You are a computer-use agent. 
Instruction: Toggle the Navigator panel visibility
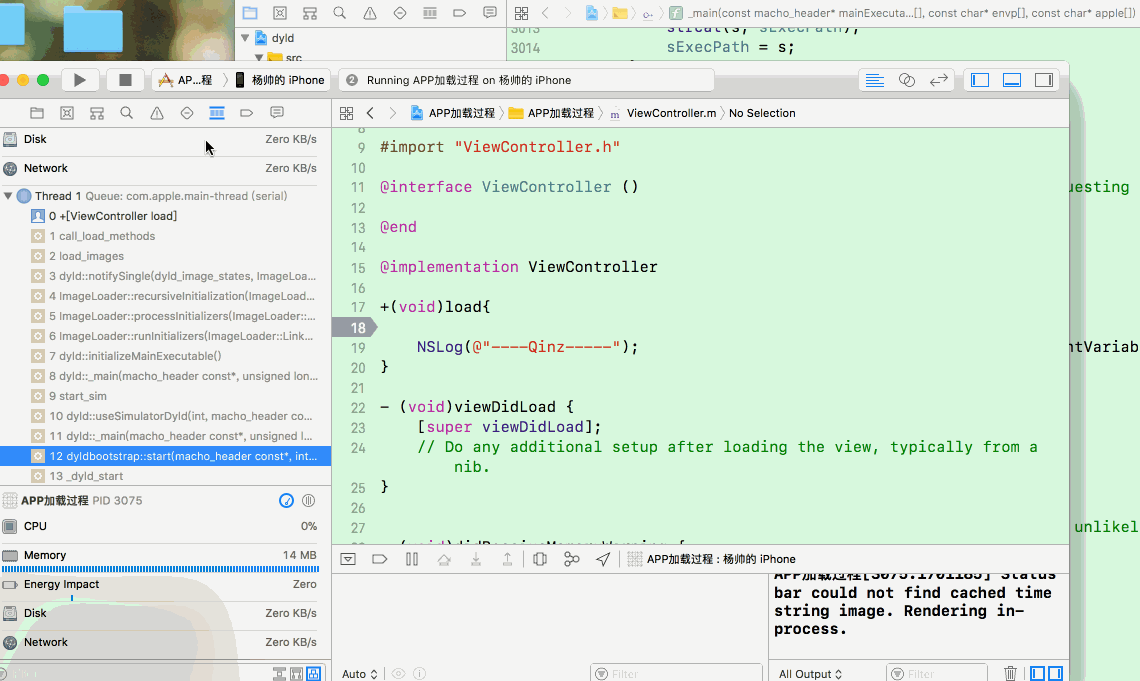980,80
